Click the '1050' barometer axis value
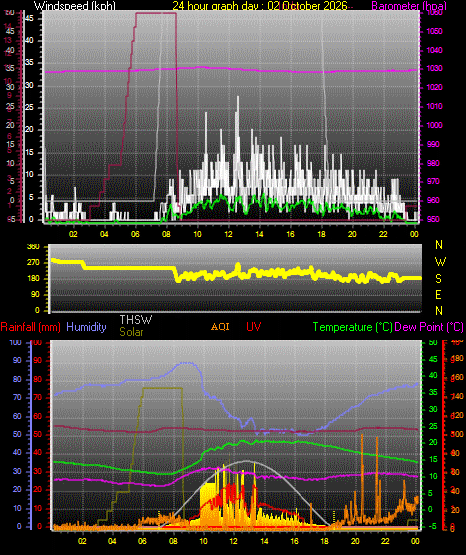 (434, 31)
